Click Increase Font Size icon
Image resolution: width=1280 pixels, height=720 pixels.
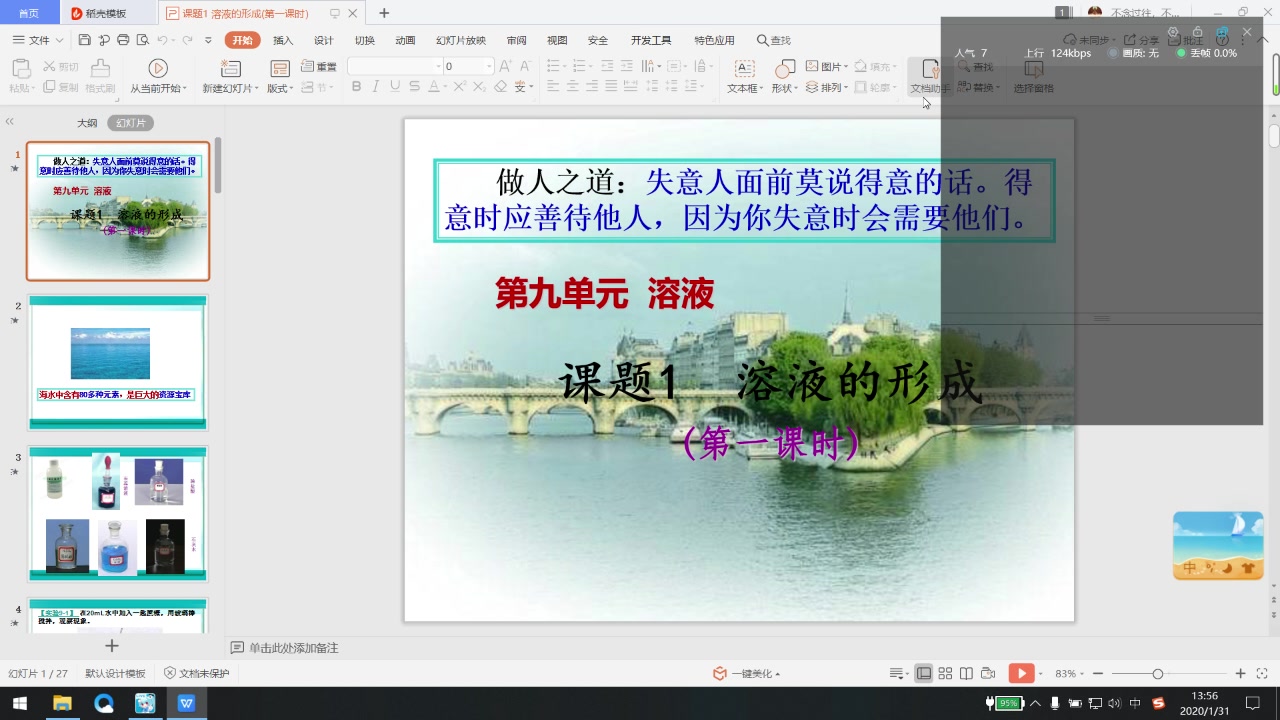click(505, 66)
